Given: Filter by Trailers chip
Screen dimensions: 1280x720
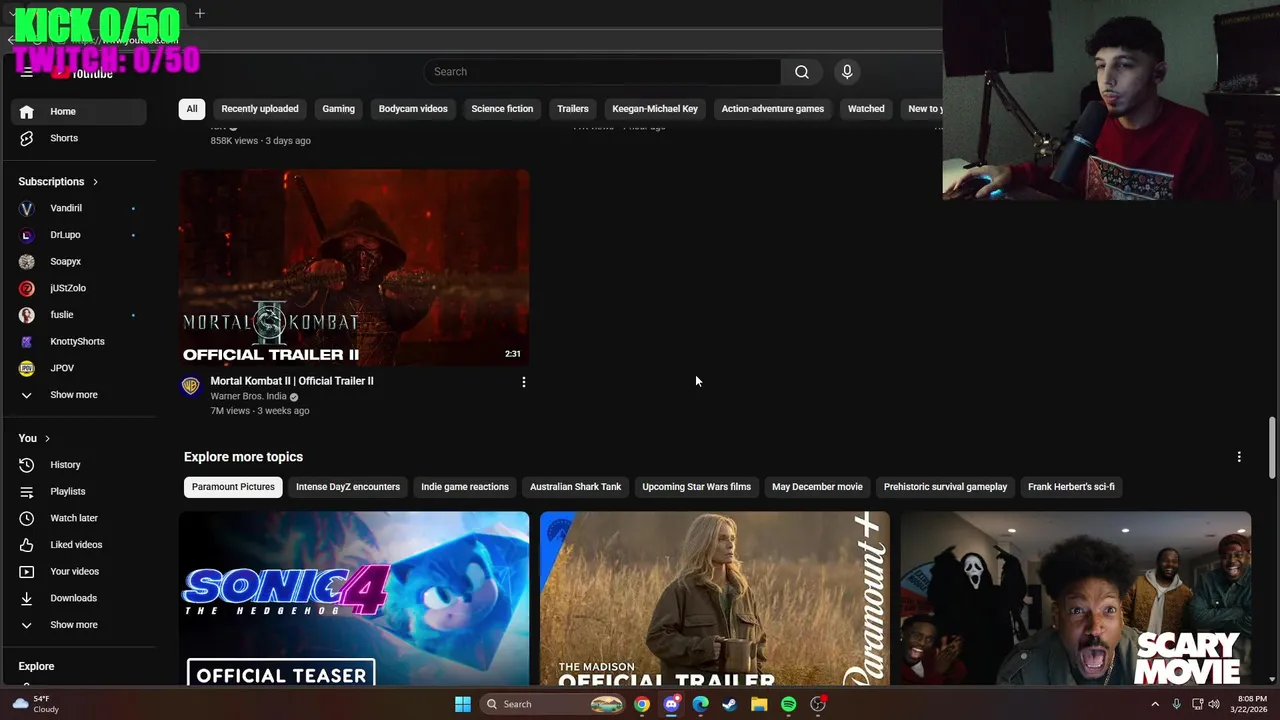Looking at the screenshot, I should [573, 109].
